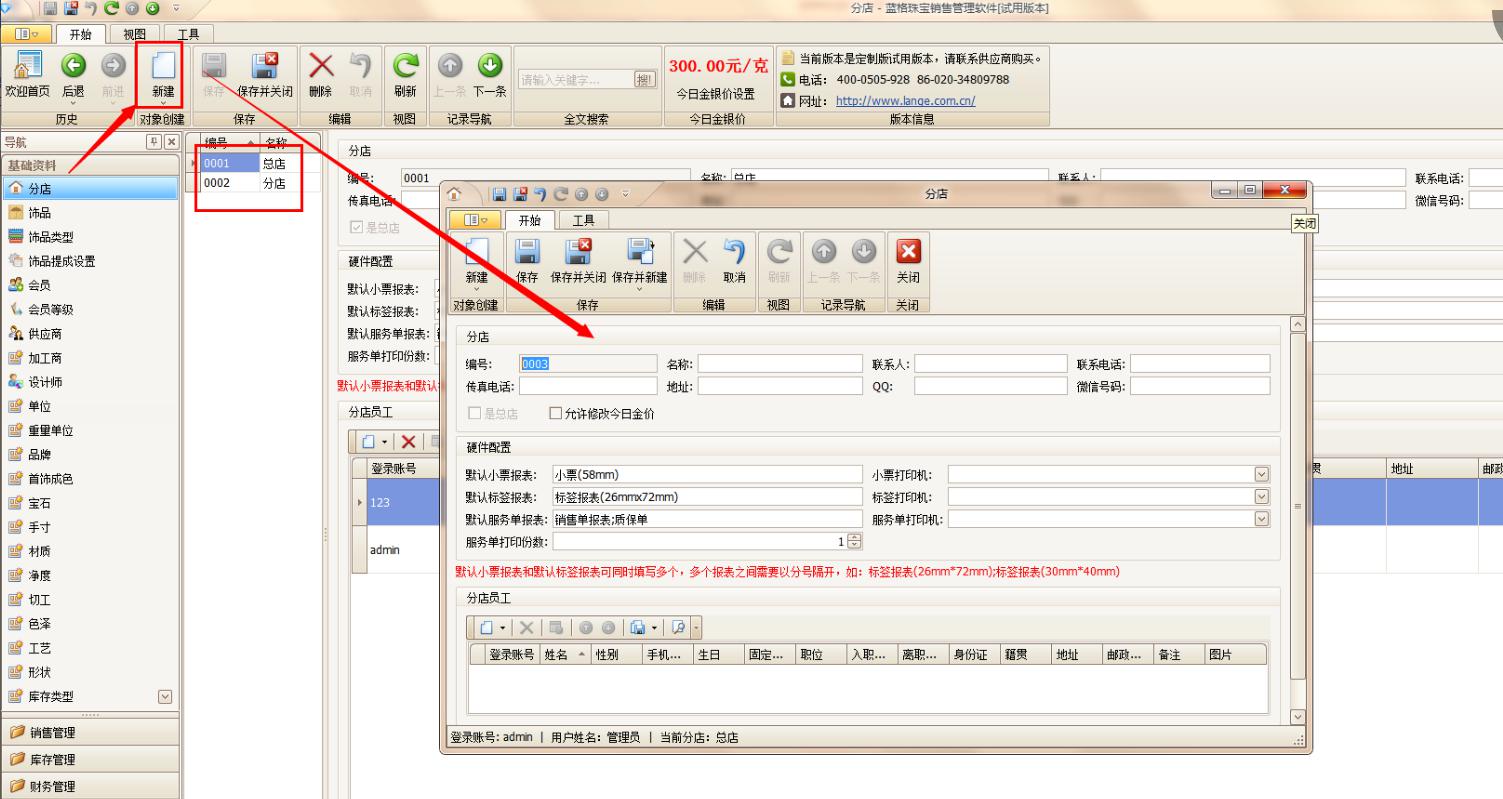The height and width of the screenshot is (799, 1503).
Task: Click the 名称 field in the dialog
Action: click(780, 364)
